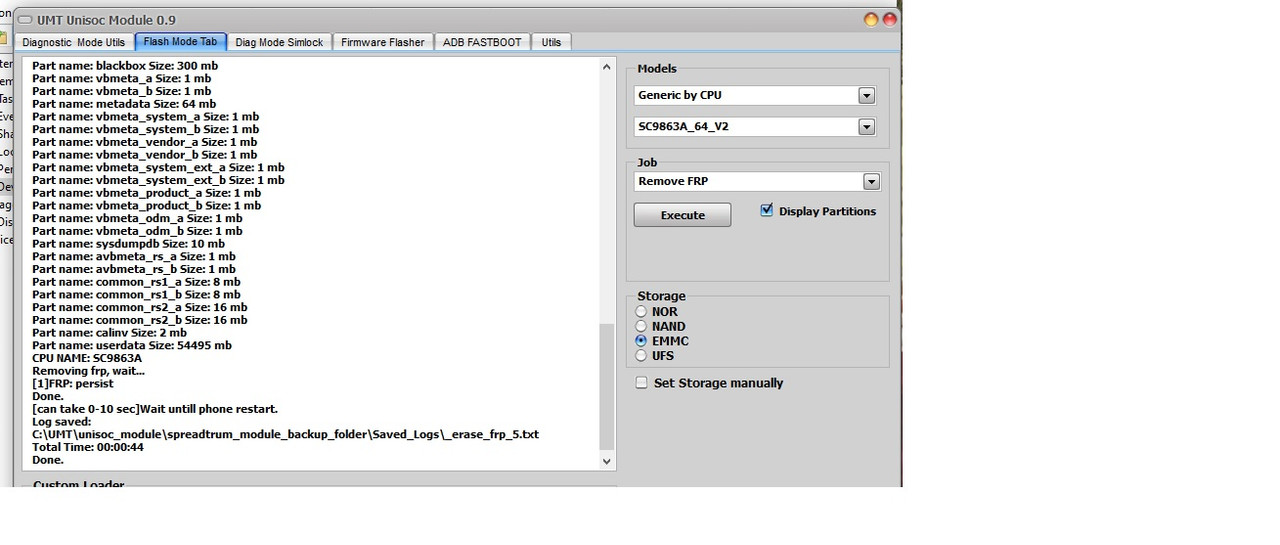Click log line 'Part name: common_rs1_a Size: 8 mb'
Image resolution: width=1280 pixels, height=545 pixels.
tap(136, 282)
